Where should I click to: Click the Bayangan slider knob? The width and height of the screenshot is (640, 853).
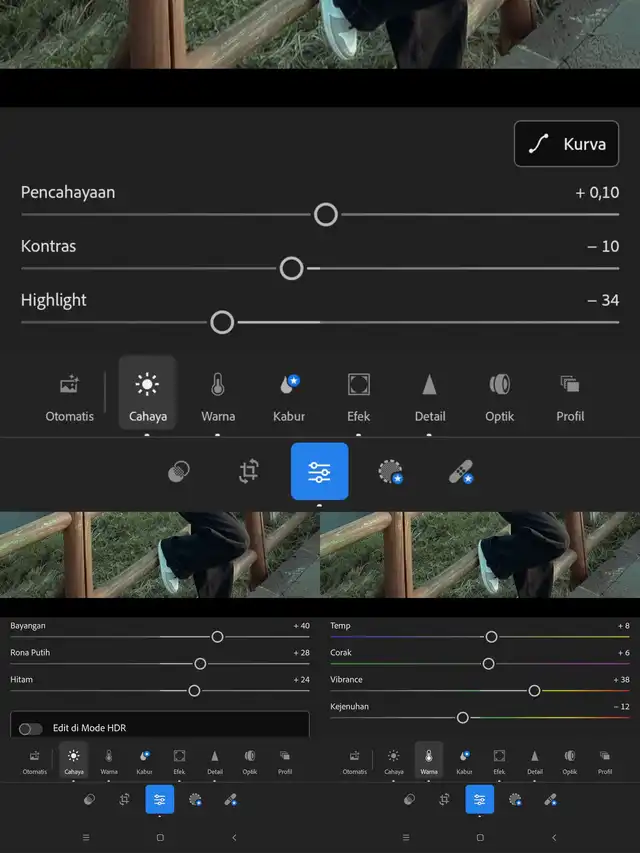pos(217,636)
